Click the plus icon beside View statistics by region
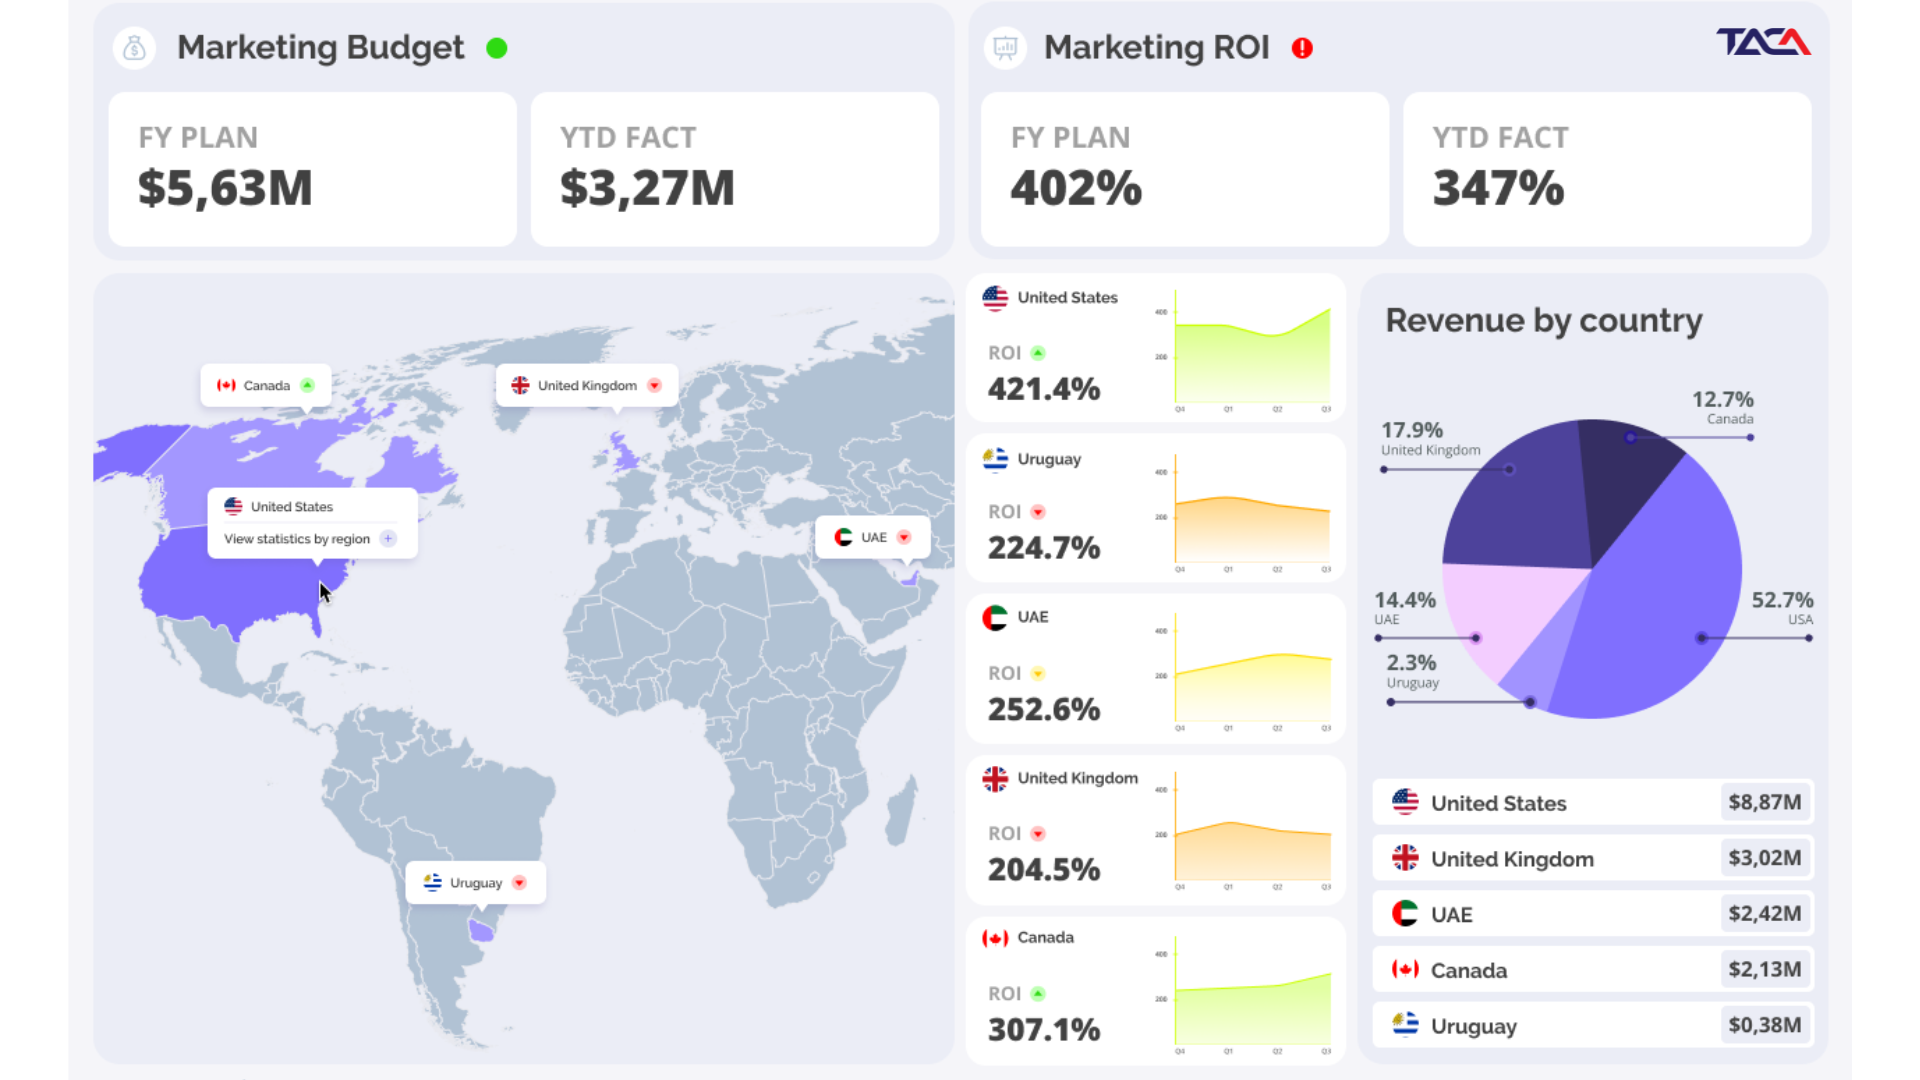This screenshot has height=1080, width=1920. pos(388,539)
